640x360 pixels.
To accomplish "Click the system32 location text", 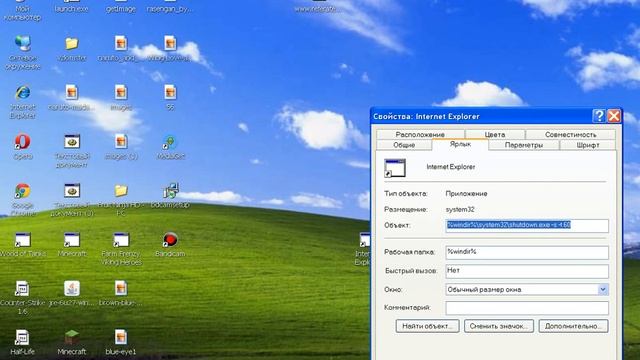I will [460, 209].
